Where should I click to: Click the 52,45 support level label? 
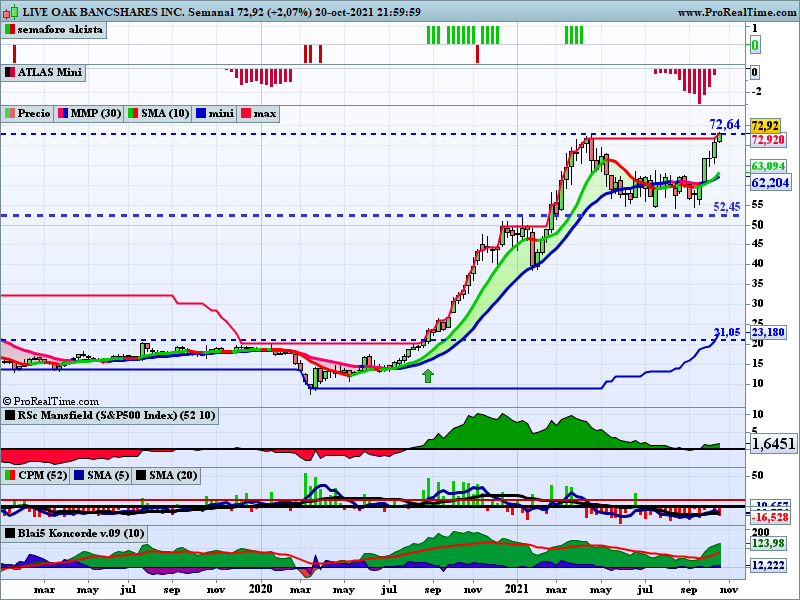pos(727,207)
